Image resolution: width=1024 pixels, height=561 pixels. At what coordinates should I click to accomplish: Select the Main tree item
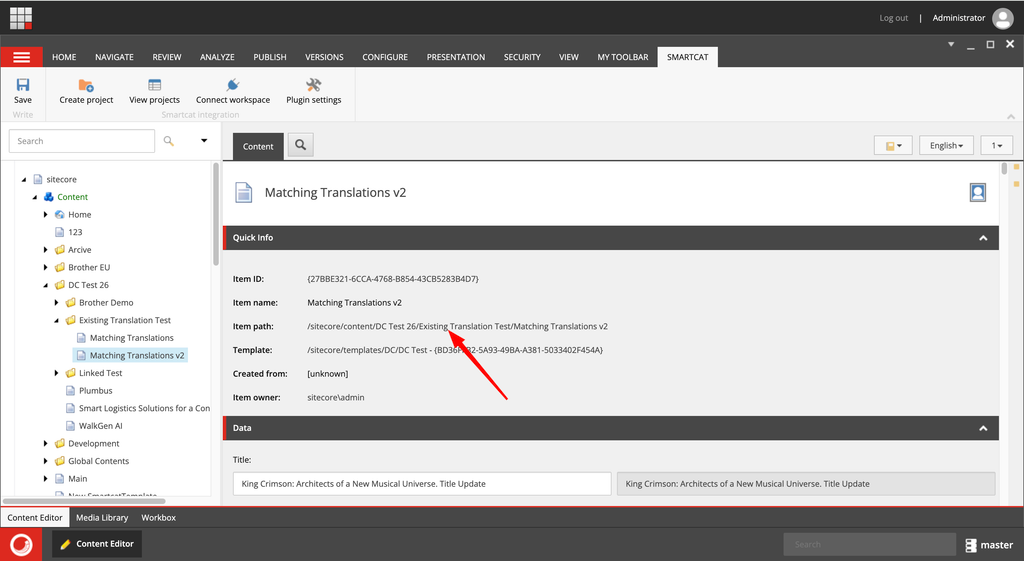77,479
